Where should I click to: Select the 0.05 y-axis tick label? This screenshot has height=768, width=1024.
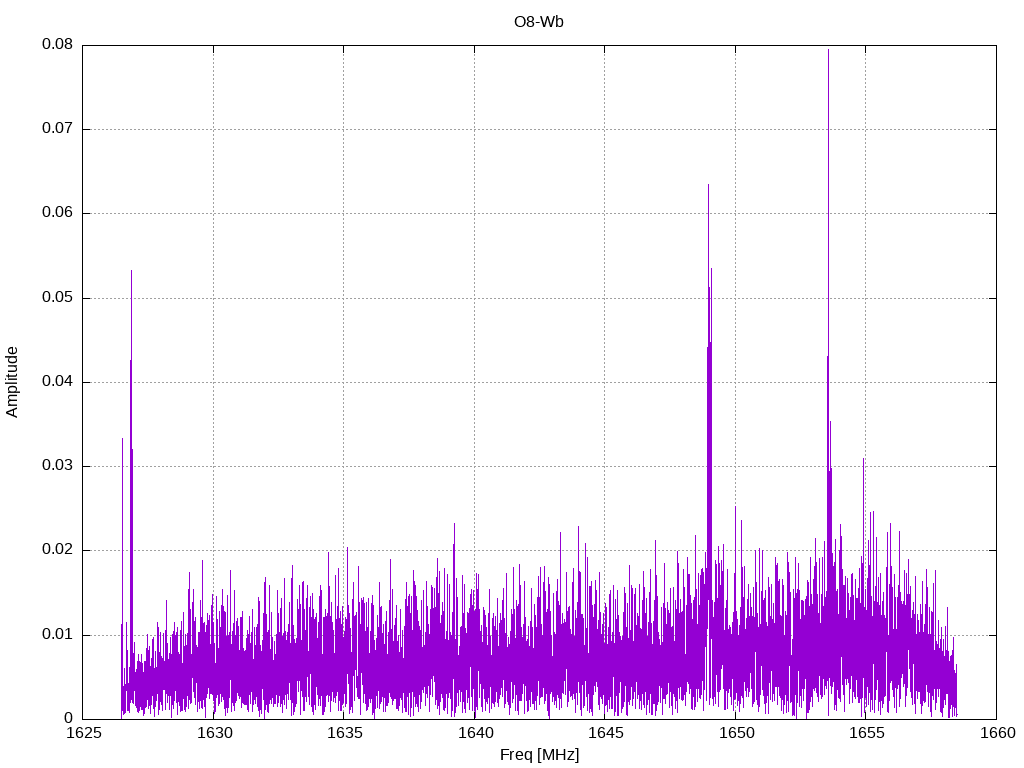coord(57,298)
